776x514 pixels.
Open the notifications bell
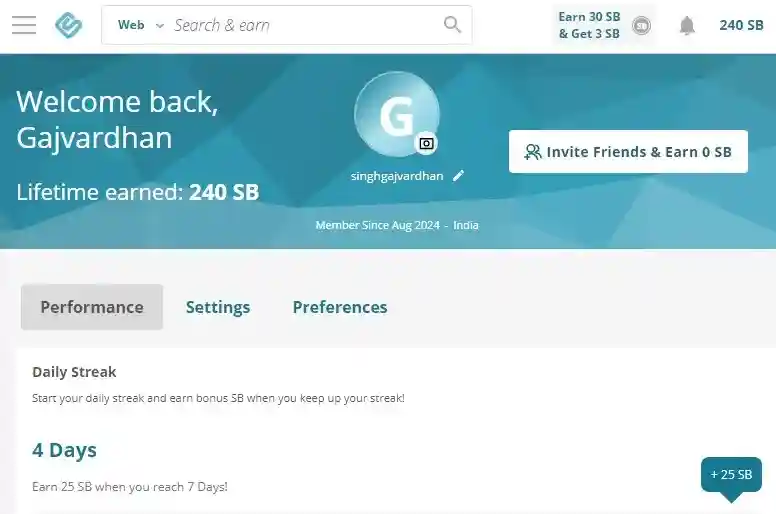point(687,25)
